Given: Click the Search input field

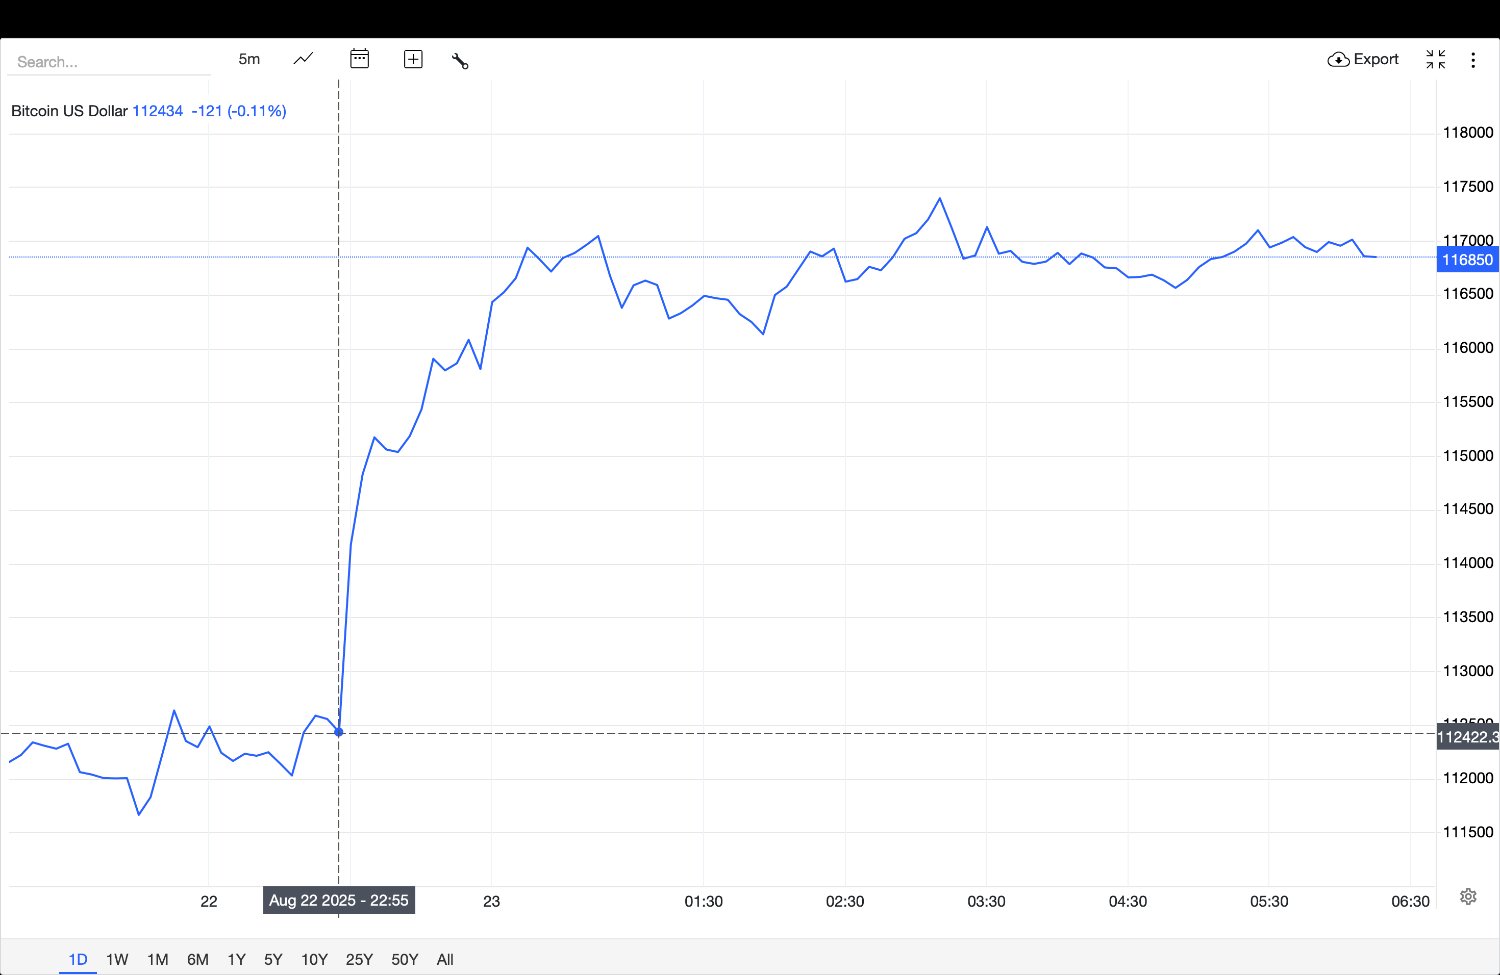Looking at the screenshot, I should click(110, 61).
